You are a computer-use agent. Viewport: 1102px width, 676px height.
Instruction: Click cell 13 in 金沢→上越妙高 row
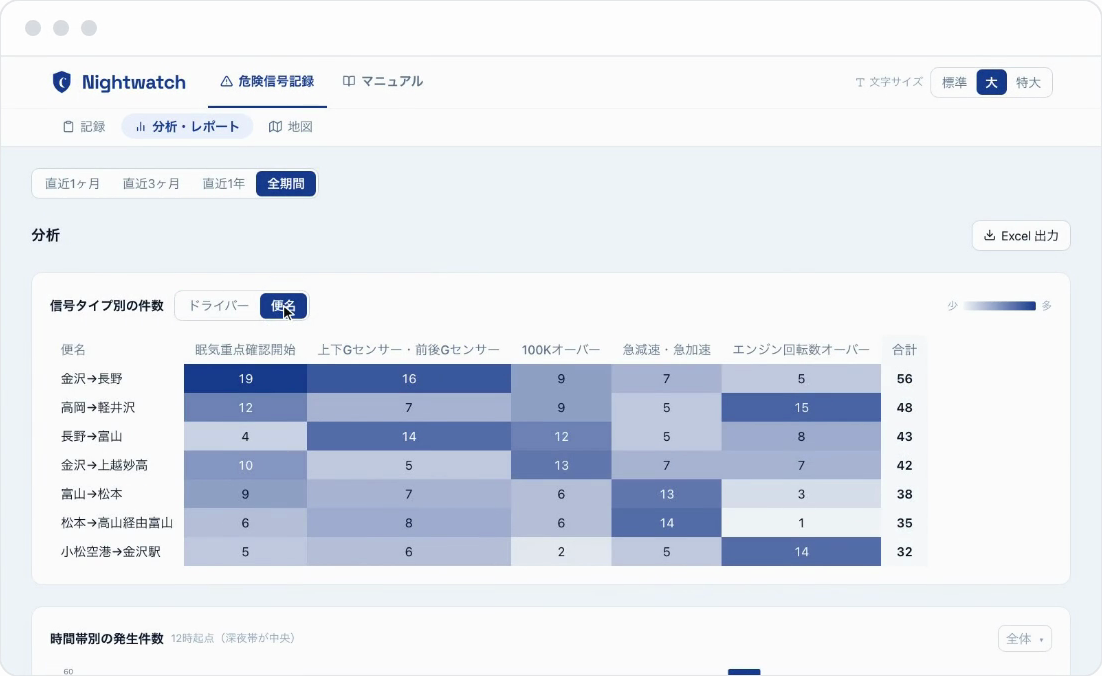coord(561,465)
